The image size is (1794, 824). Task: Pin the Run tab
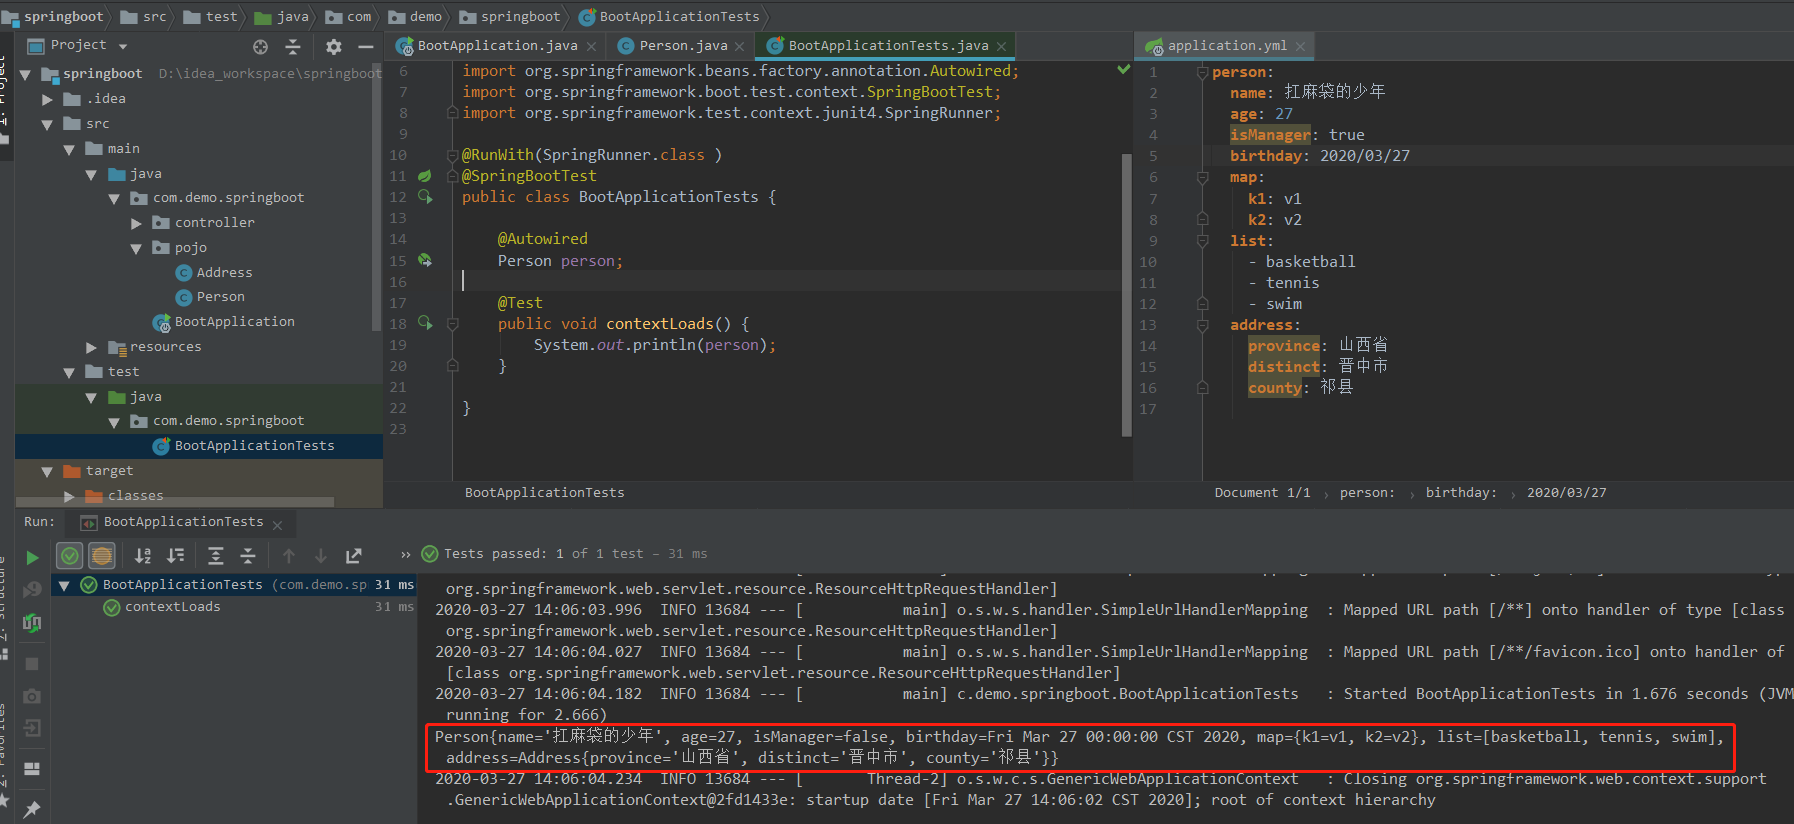point(32,808)
